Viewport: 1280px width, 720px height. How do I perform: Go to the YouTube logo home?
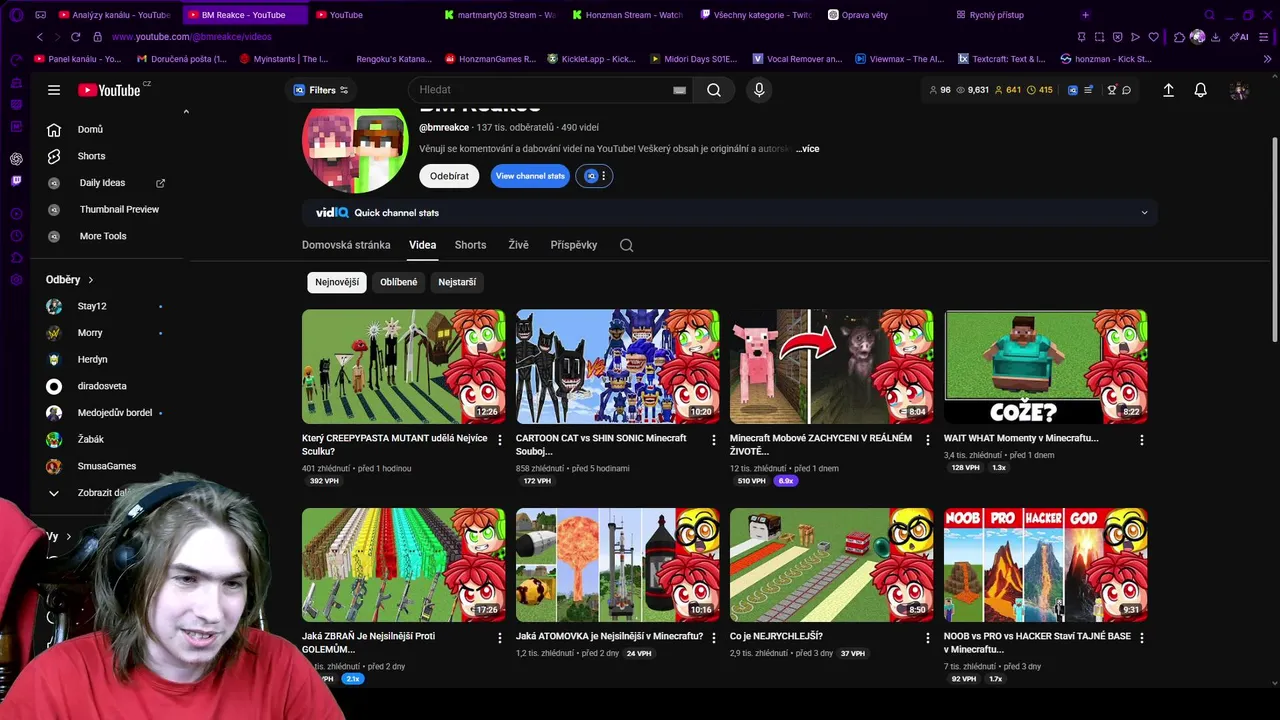click(109, 90)
